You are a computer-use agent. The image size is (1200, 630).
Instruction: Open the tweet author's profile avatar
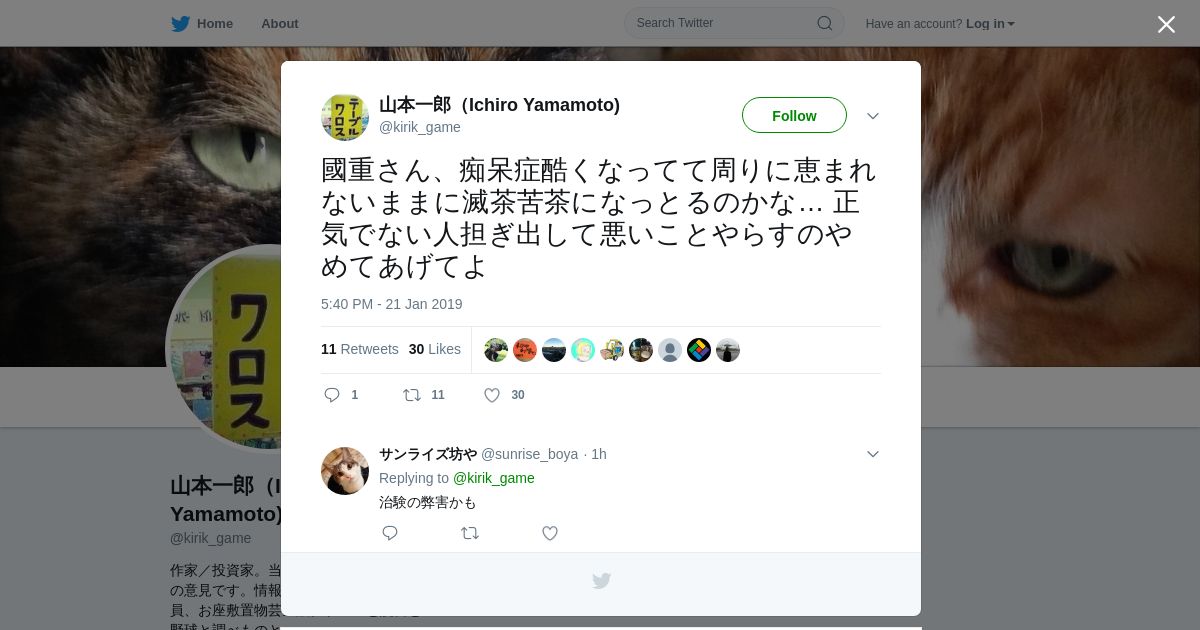coord(345,117)
